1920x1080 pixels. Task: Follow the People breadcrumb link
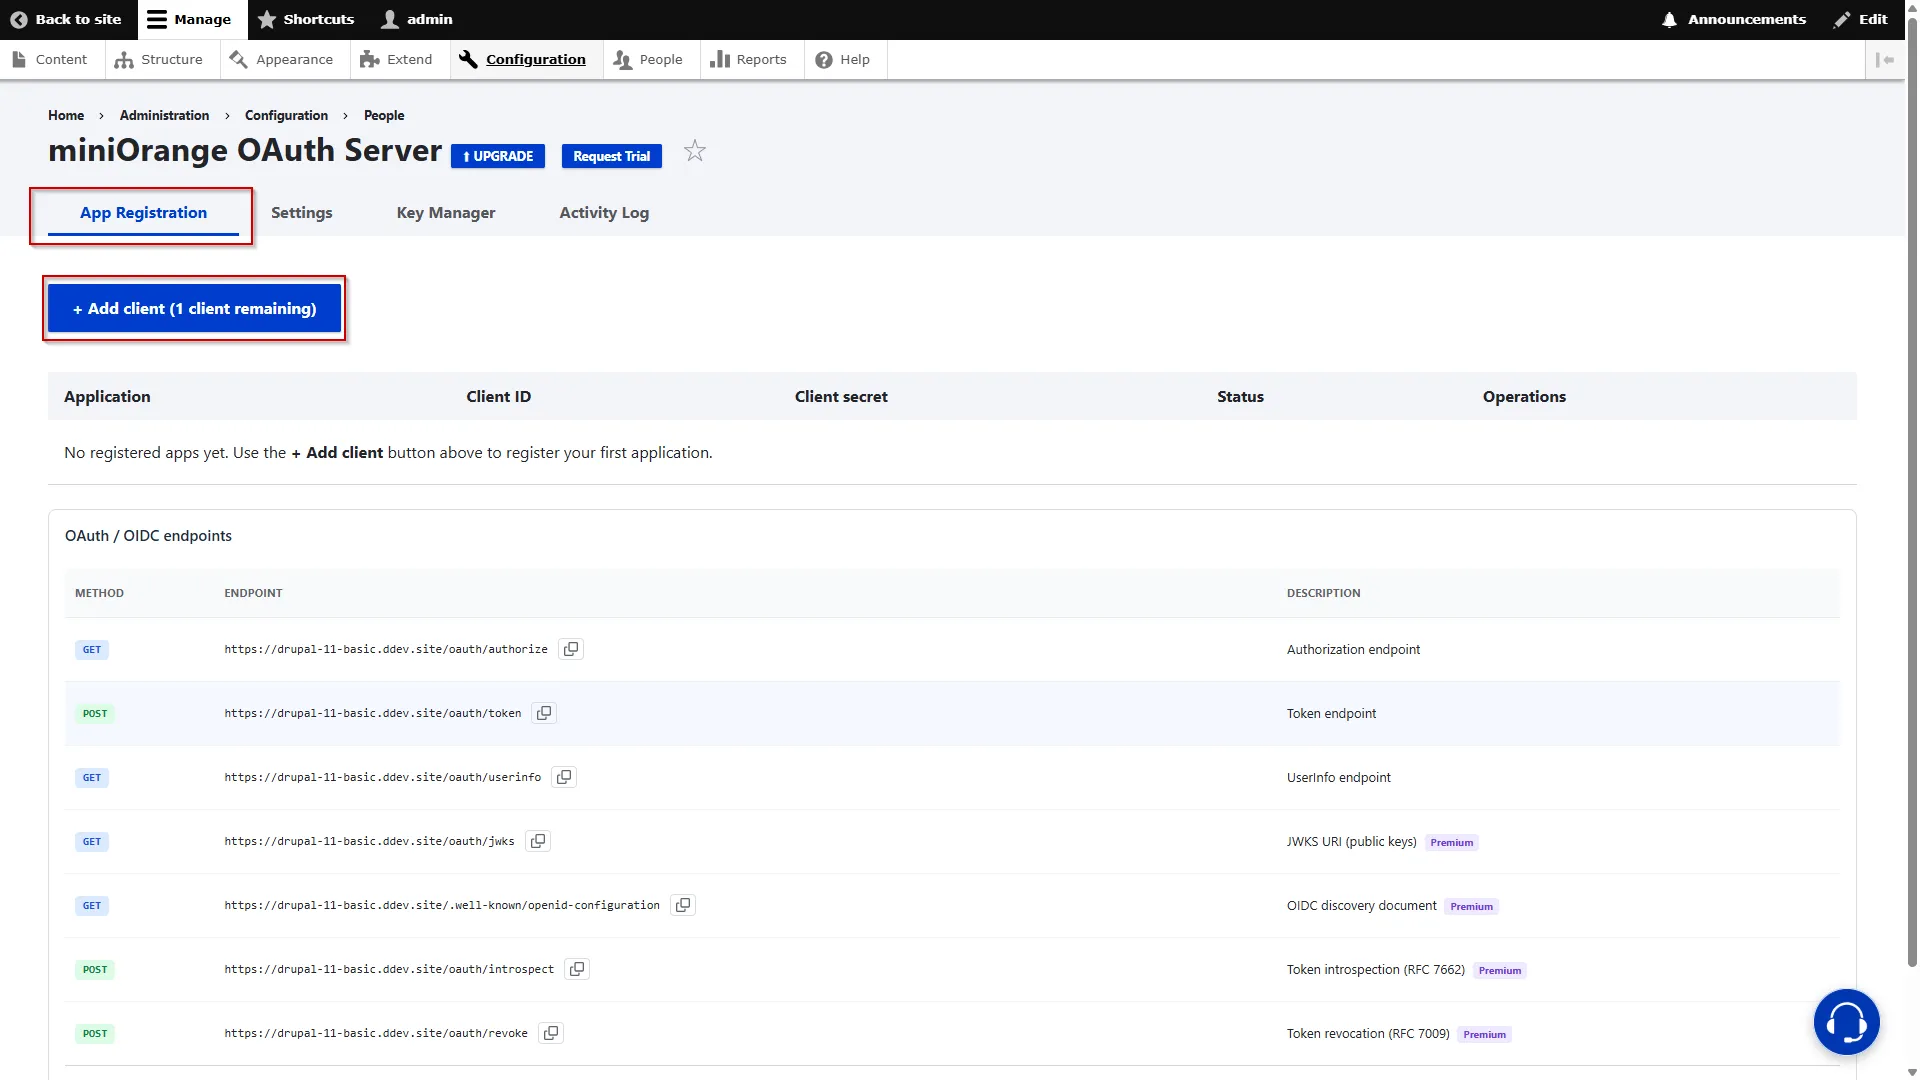(x=384, y=115)
